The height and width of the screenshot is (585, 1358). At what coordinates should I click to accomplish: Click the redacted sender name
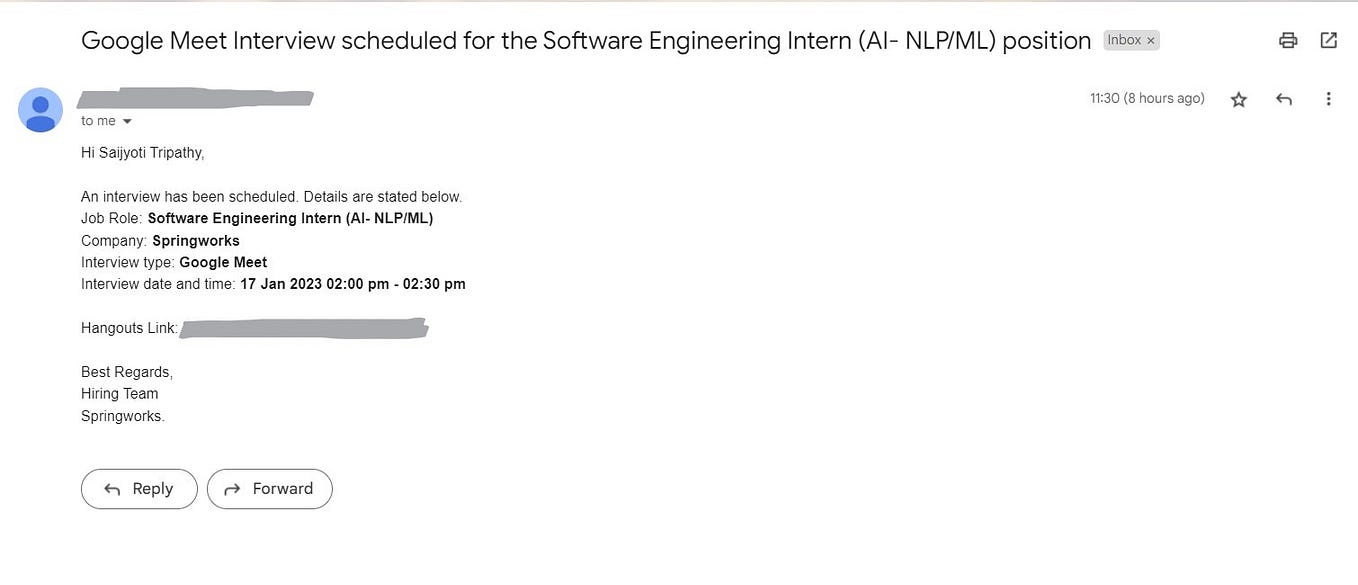click(195, 98)
